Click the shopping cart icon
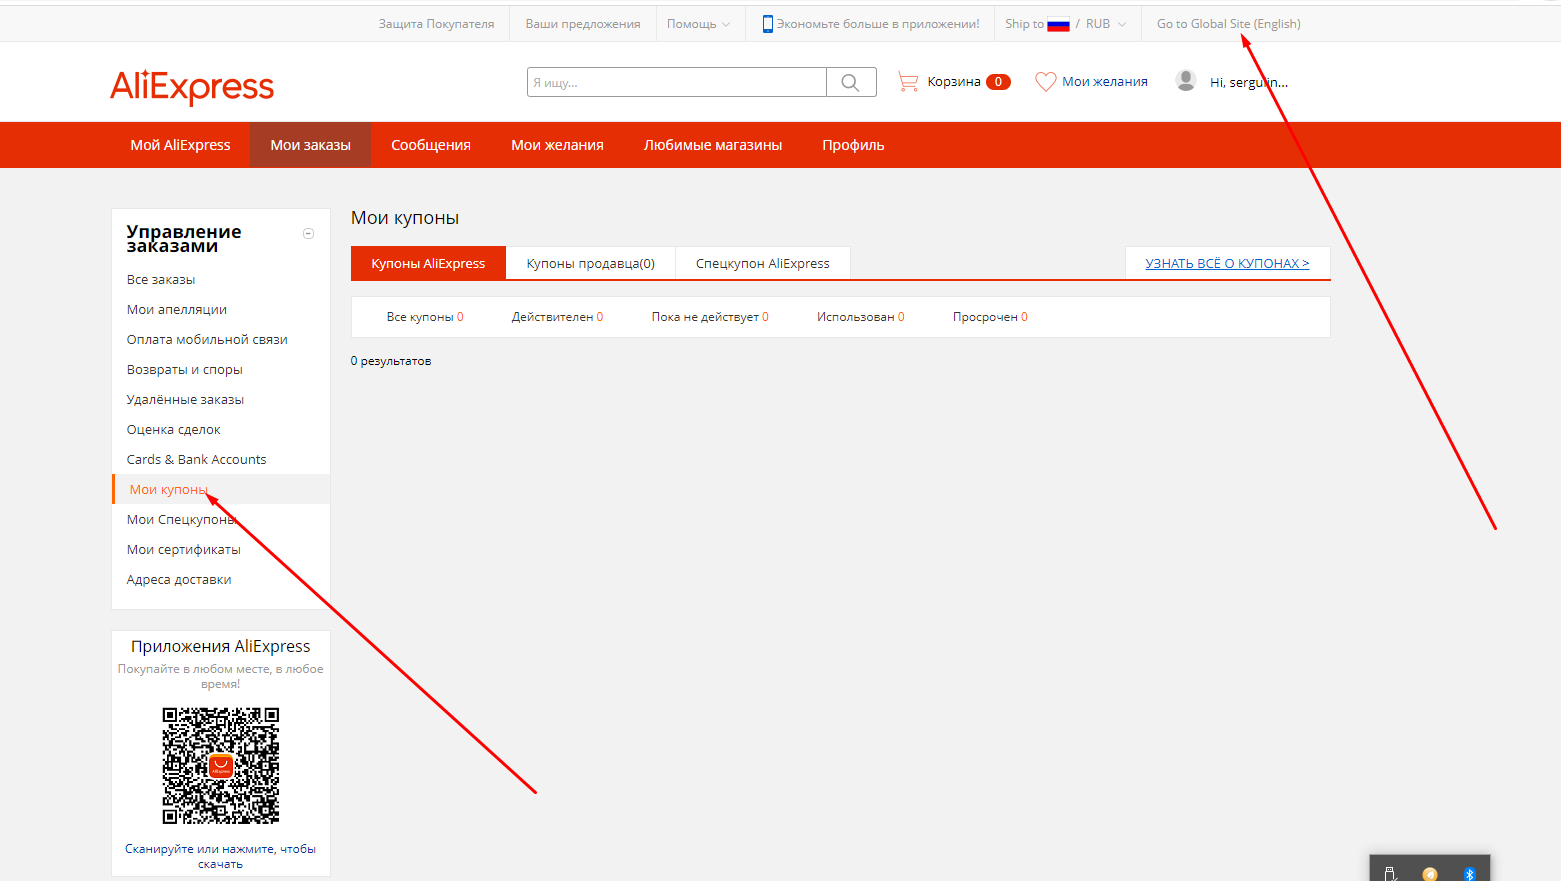Screen dimensions: 1561x881 [x=908, y=82]
